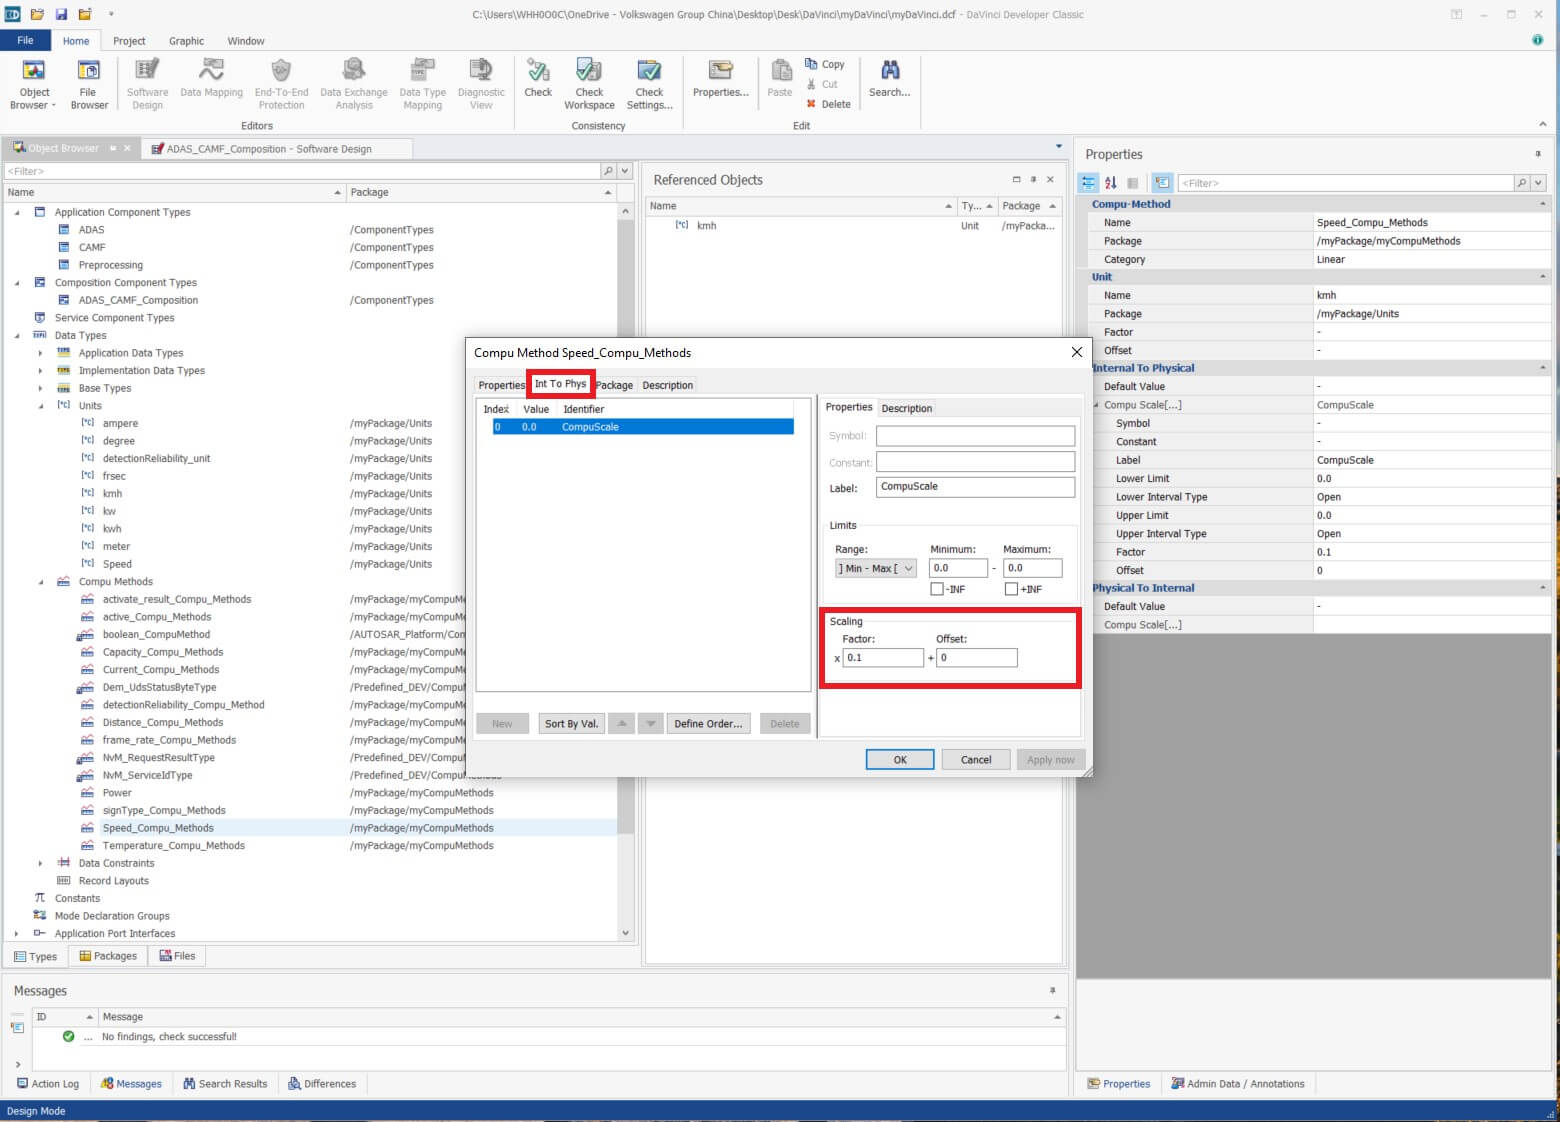Toggle alphabetical sort in Properties panel
The image size is (1560, 1122).
pyautogui.click(x=1110, y=183)
